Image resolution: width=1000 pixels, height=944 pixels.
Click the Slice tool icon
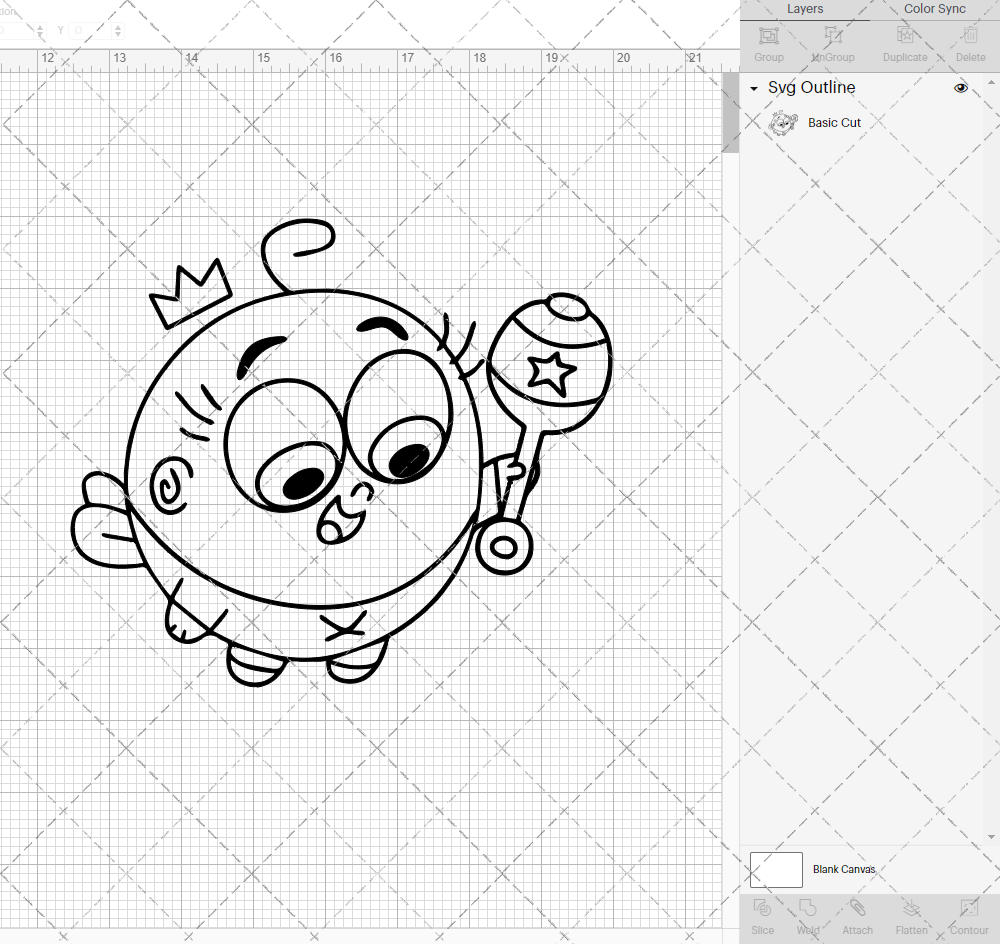762,908
